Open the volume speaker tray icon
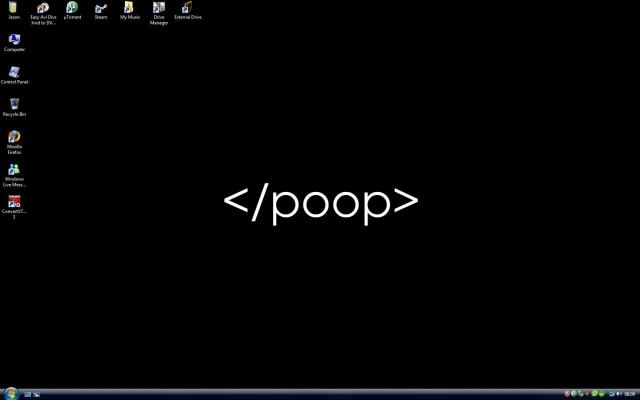Image resolution: width=640 pixels, height=400 pixels. 619,393
